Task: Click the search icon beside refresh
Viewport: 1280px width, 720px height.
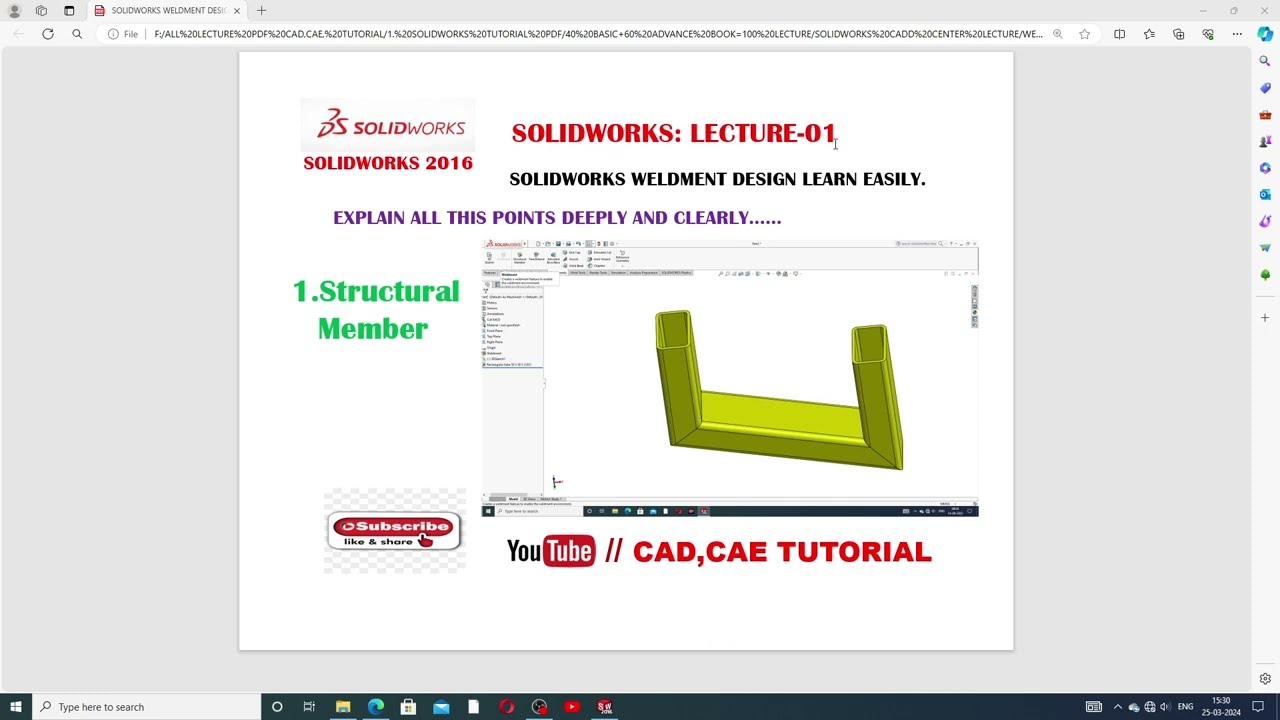Action: tap(77, 34)
